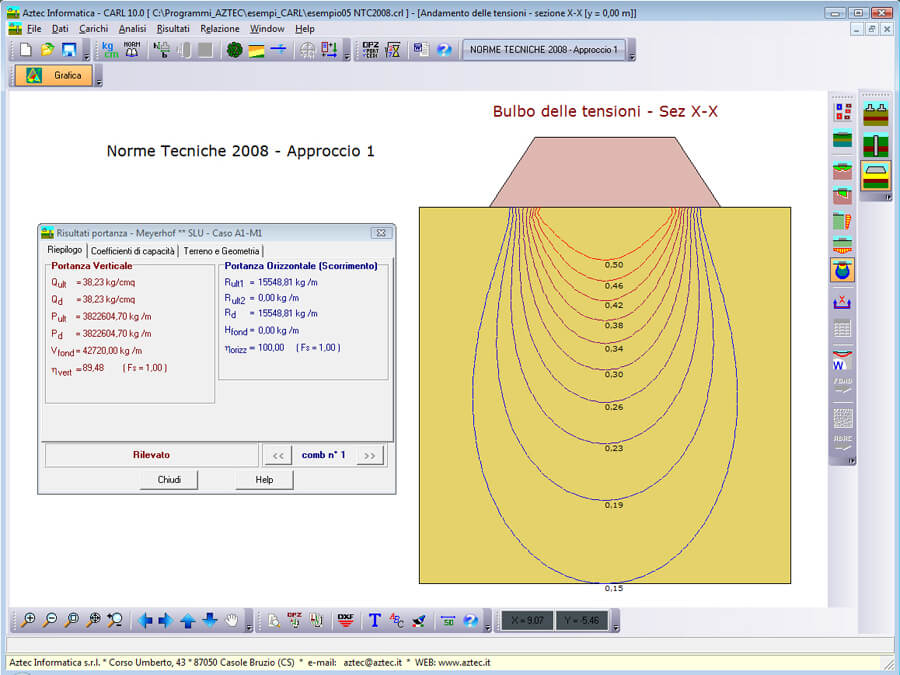Click NORME TECNICHE 2008 - Approccio 1 button

coord(543,50)
